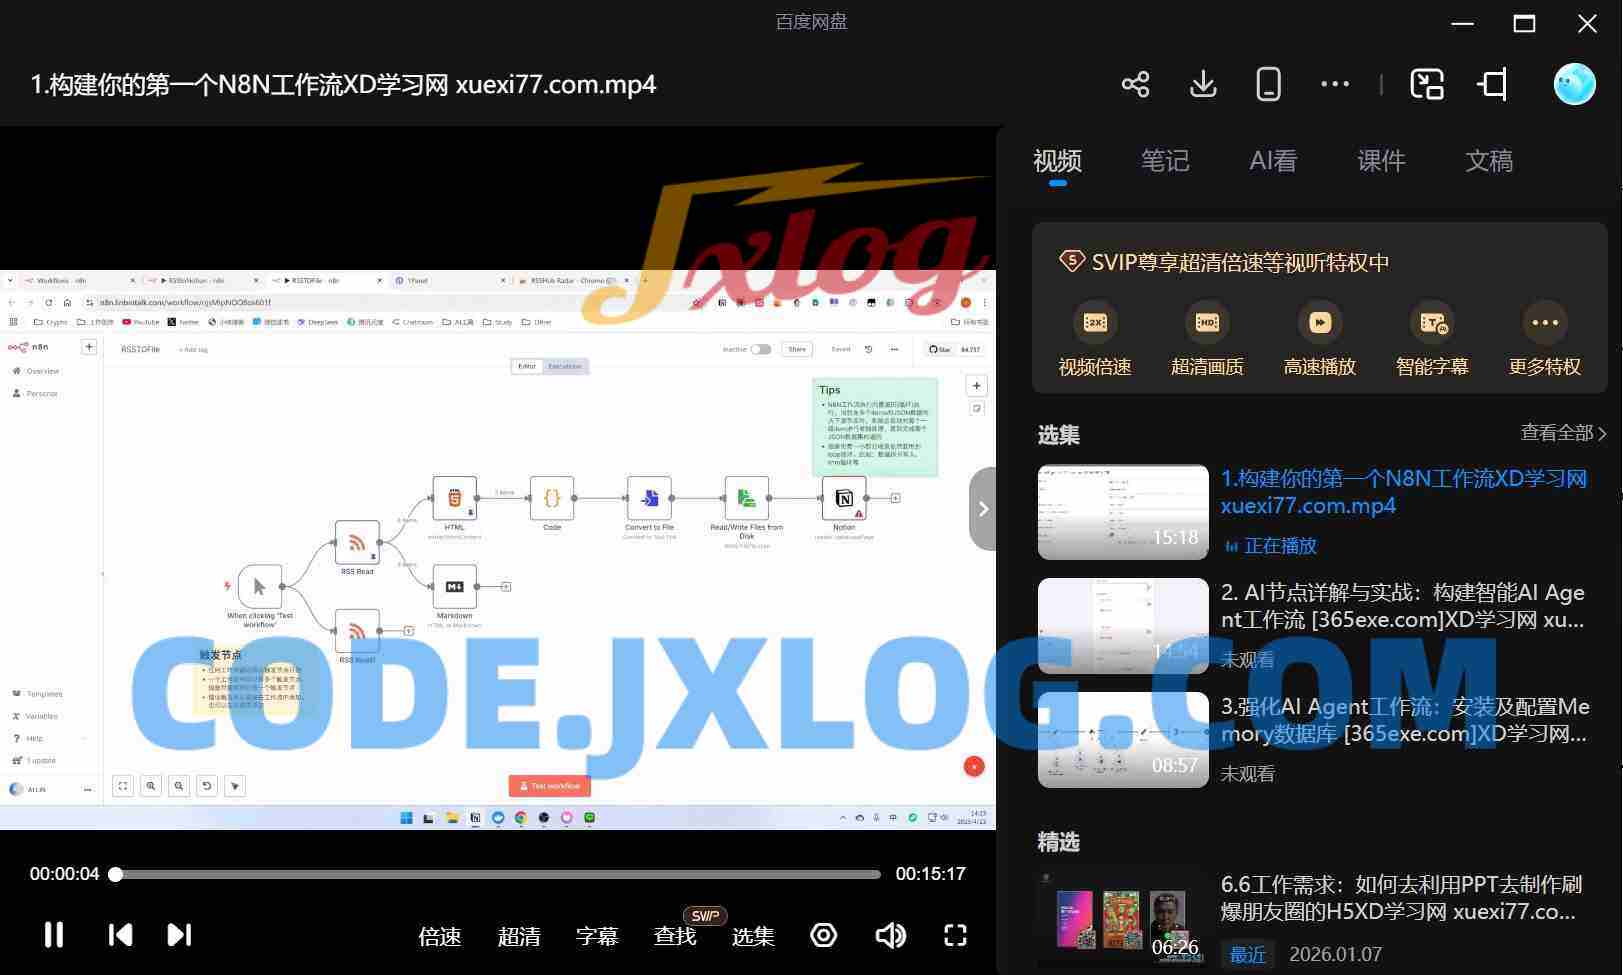Mute the video volume
1623x975 pixels.
tap(890, 935)
